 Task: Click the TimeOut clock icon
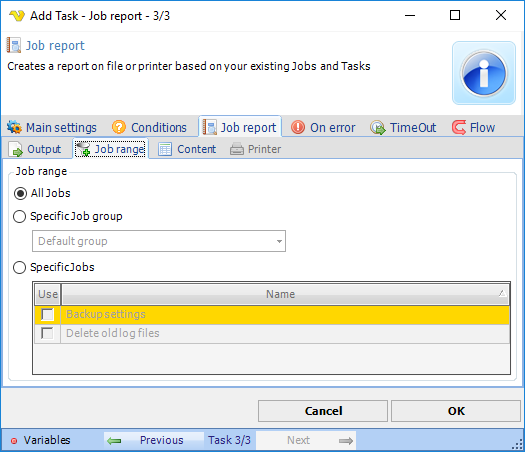coord(378,128)
